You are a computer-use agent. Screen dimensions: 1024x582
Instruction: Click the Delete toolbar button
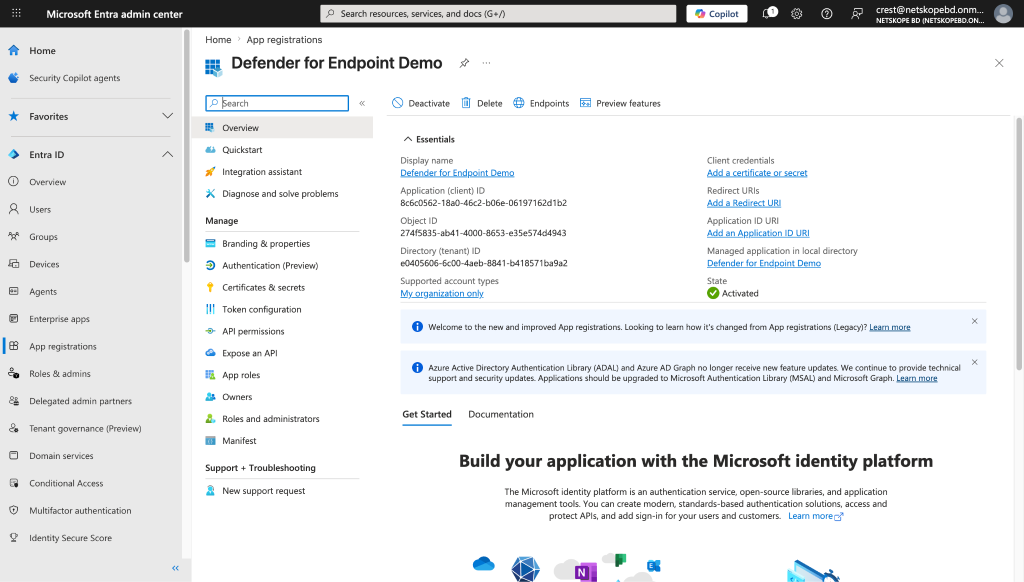(x=481, y=103)
